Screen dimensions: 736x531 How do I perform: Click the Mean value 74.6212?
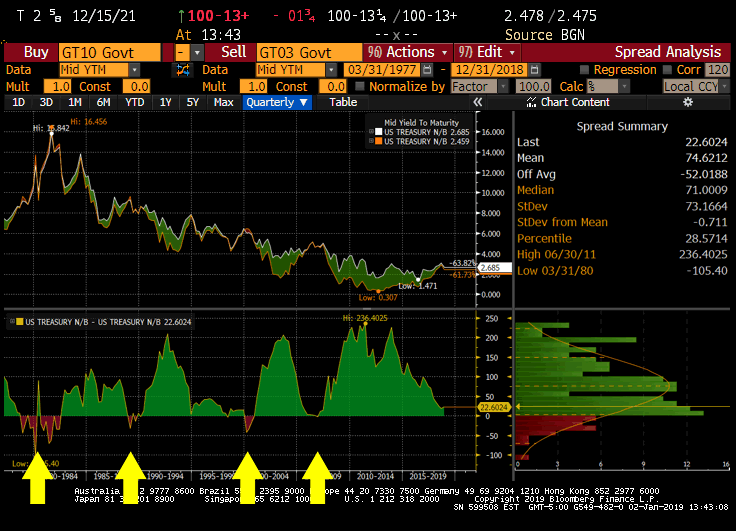pos(706,158)
